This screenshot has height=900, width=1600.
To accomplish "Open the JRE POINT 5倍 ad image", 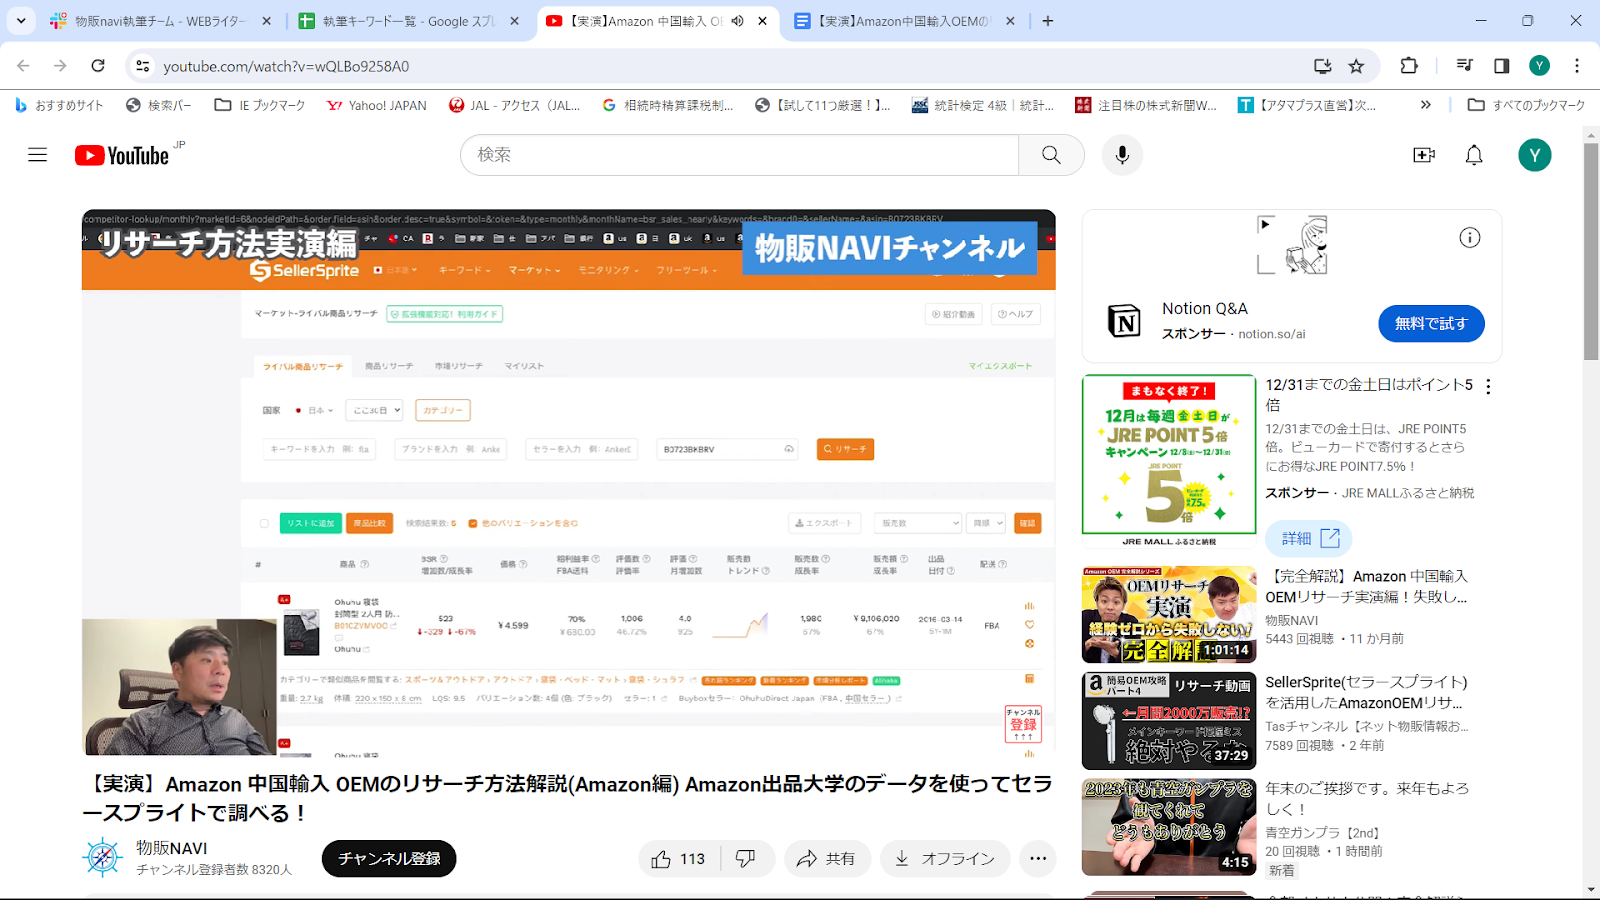I will pos(1169,460).
